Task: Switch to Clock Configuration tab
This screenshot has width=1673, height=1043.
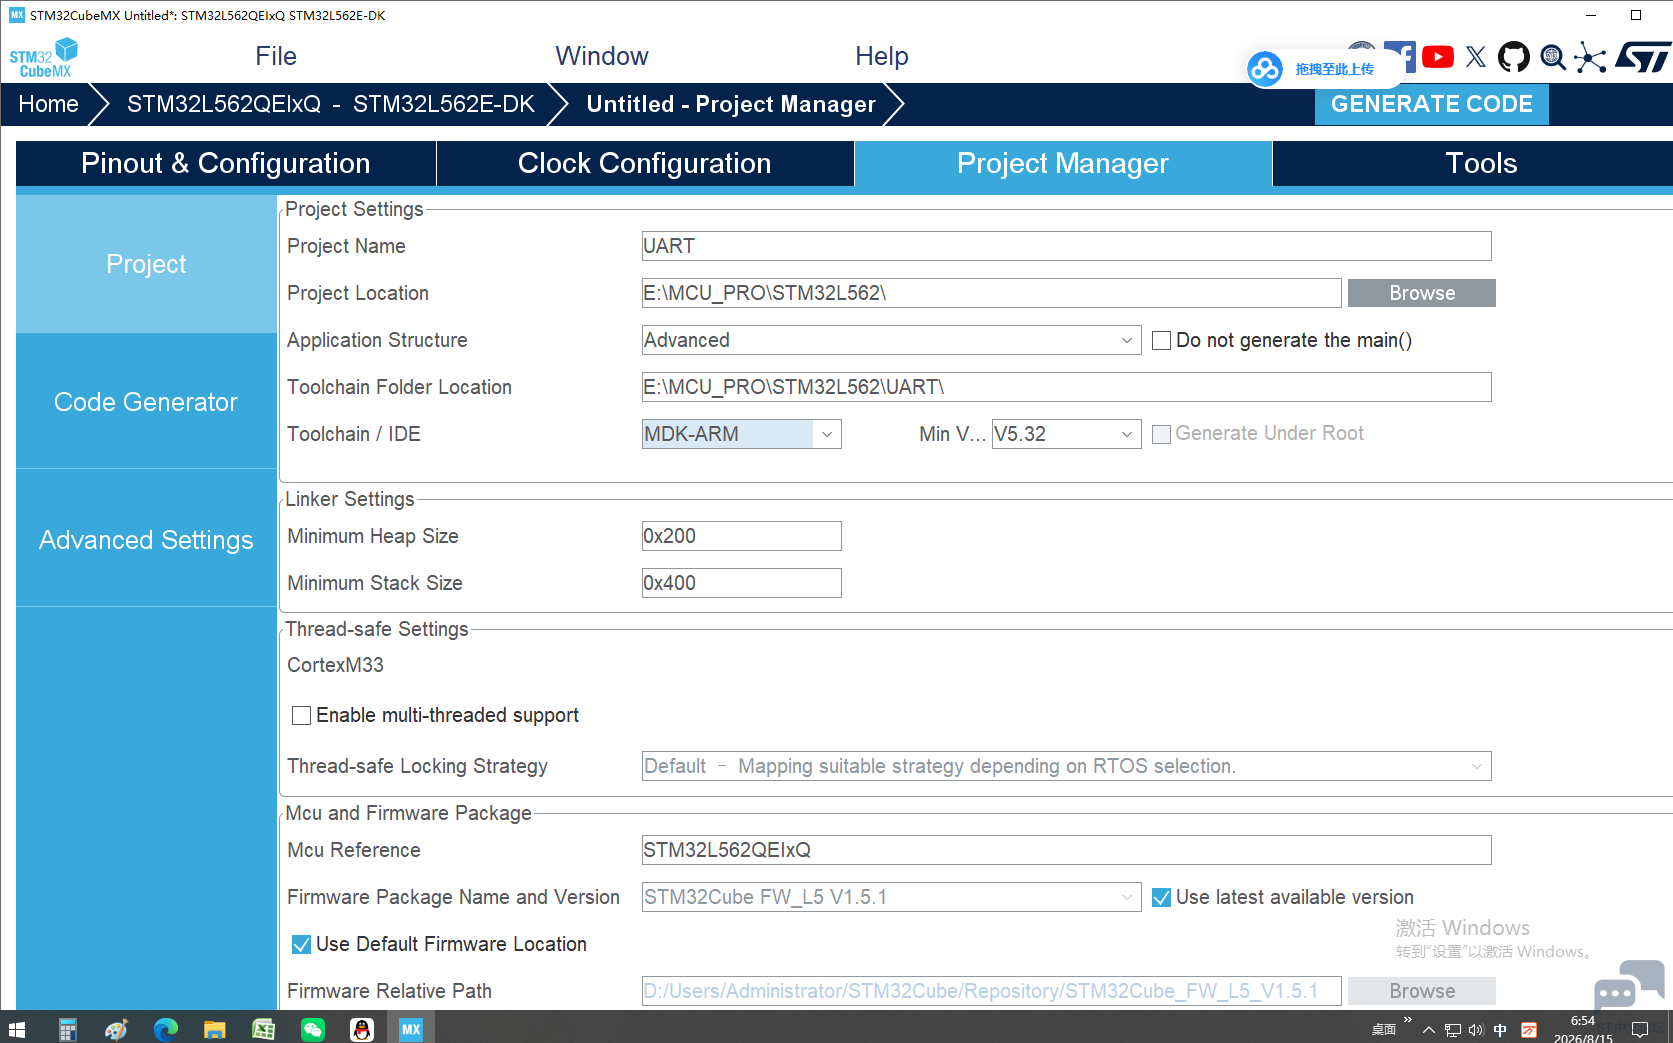Action: click(x=645, y=163)
